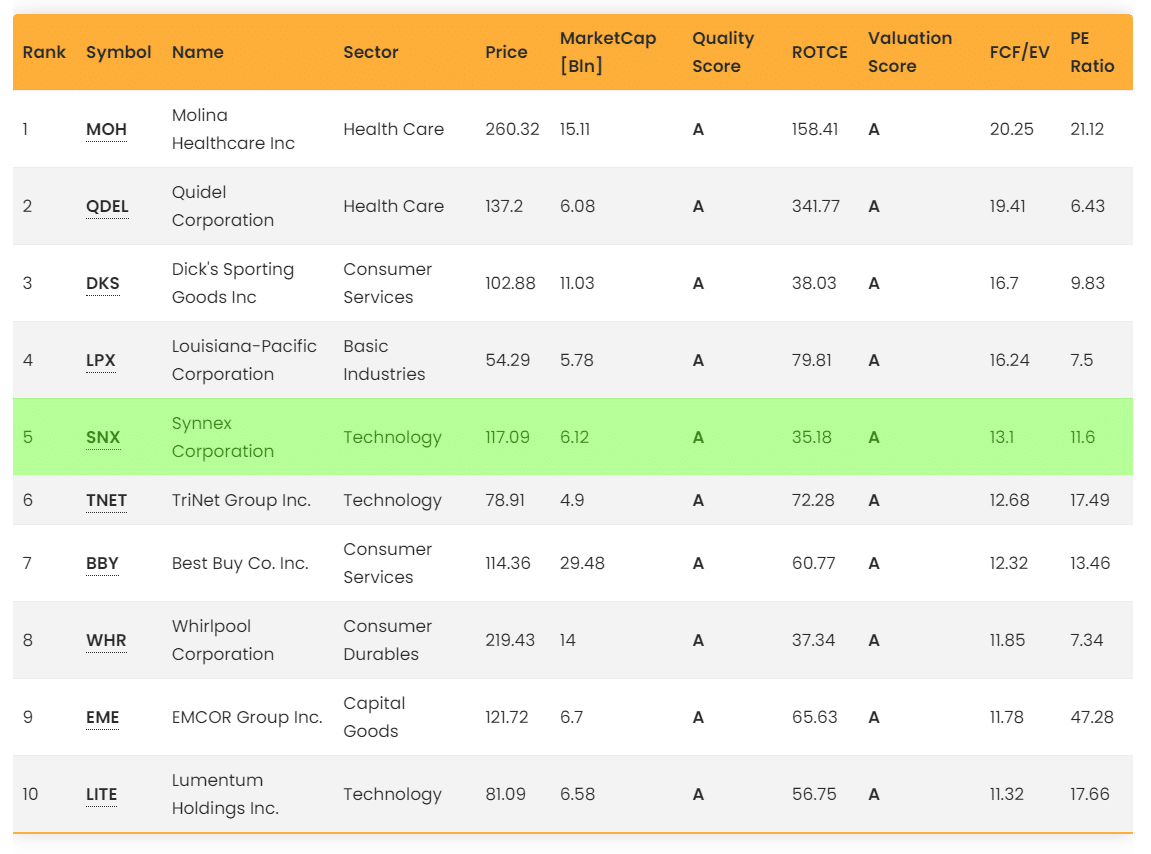Click the PE ratio value 47.28
This screenshot has width=1151, height=854.
tap(1092, 717)
